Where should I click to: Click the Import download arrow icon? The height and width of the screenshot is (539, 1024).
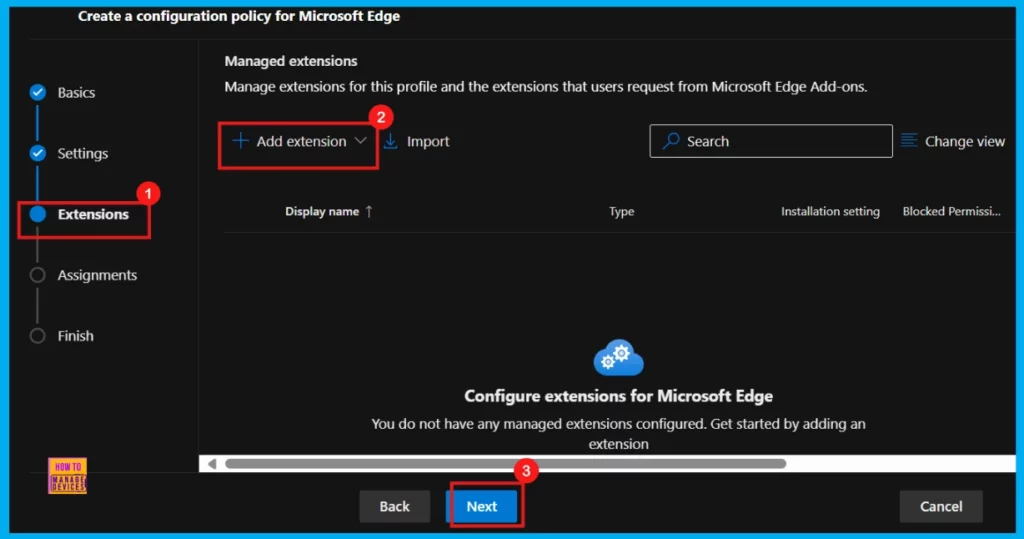(391, 141)
